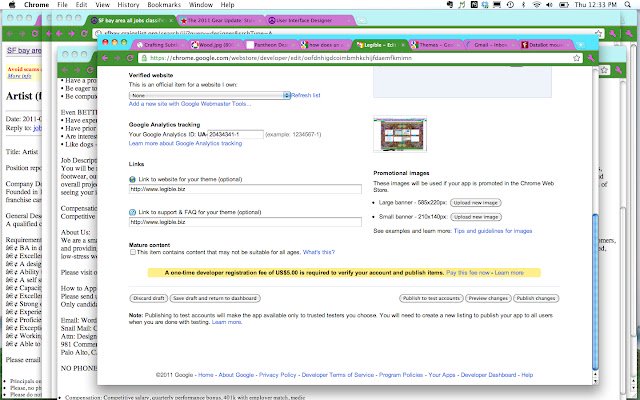The height and width of the screenshot is (400, 640).
Task: Switch to the Gmail – Inbox tab
Action: tap(490, 45)
